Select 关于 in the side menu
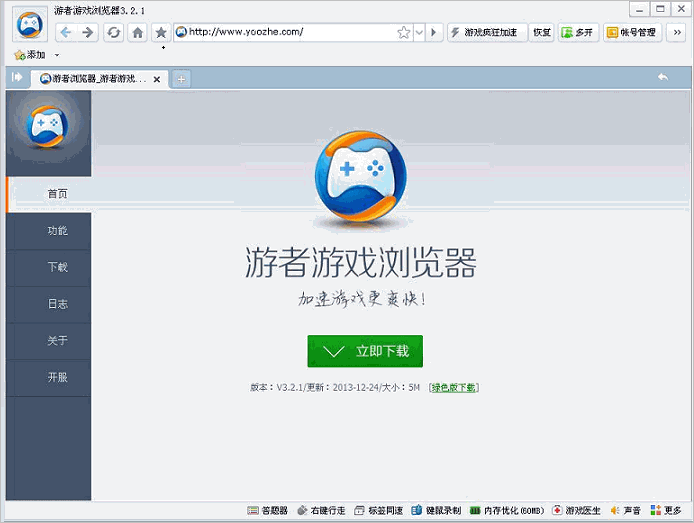The width and height of the screenshot is (694, 523). 49,341
